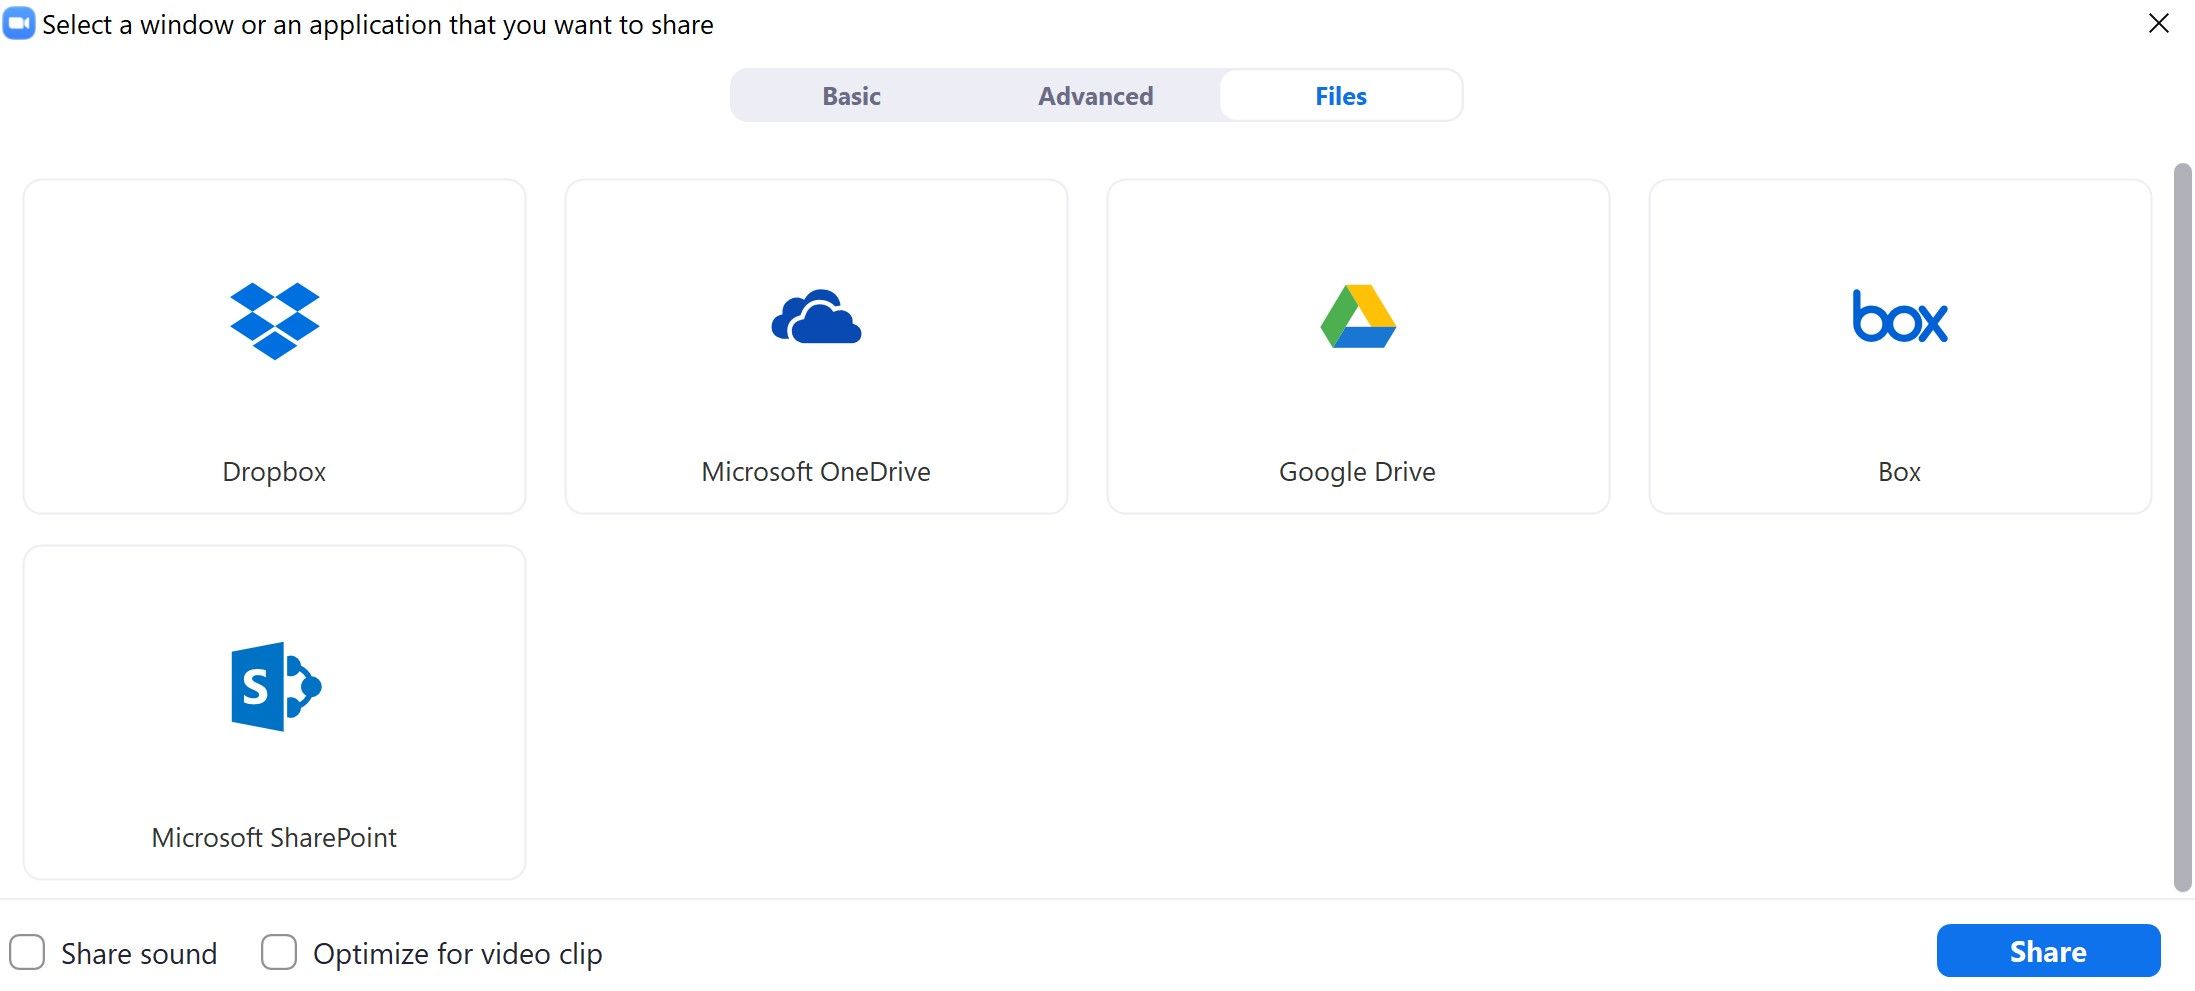Screen dimensions: 2195x991
Task: Switch to the Basic tab
Action: (850, 95)
